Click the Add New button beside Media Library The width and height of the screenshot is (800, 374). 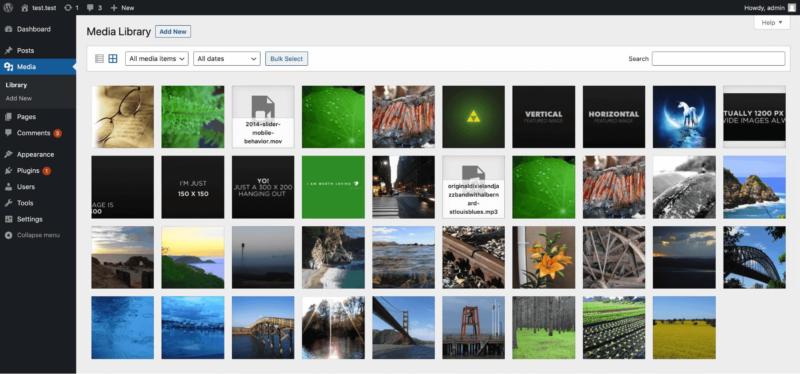click(x=173, y=32)
